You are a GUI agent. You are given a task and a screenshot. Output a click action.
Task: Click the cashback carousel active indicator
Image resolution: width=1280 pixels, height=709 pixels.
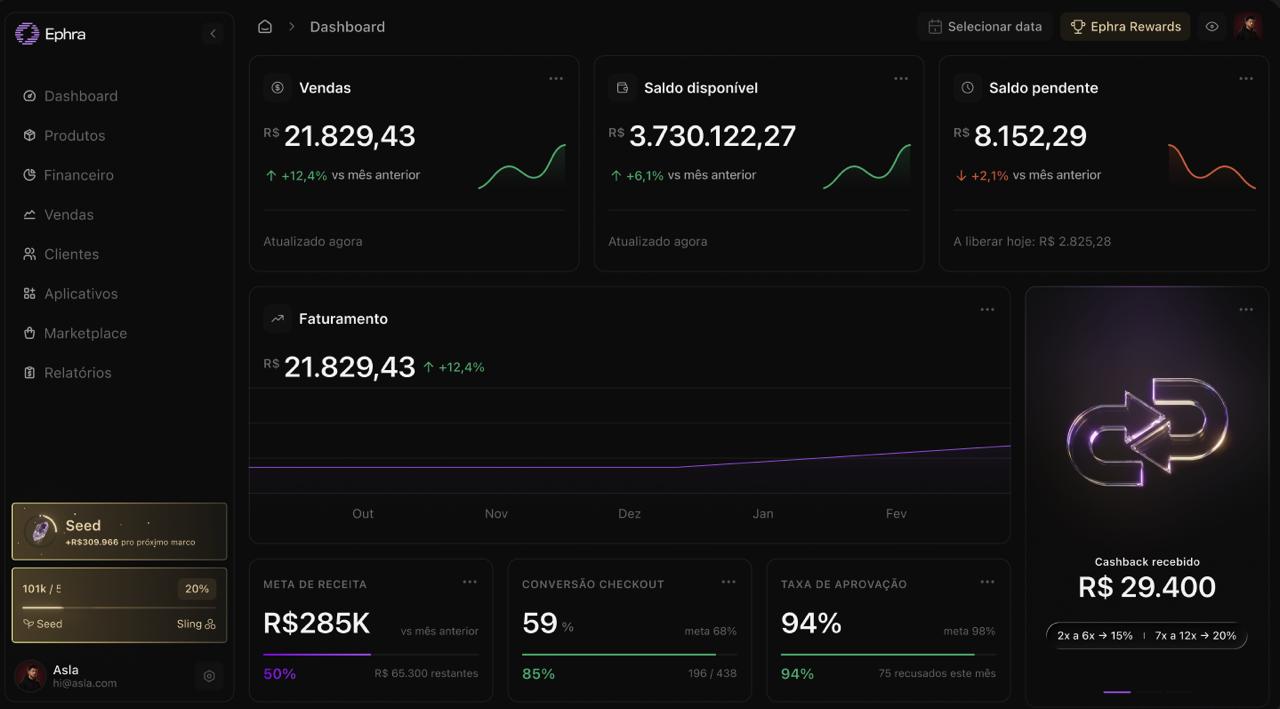tap(1117, 691)
